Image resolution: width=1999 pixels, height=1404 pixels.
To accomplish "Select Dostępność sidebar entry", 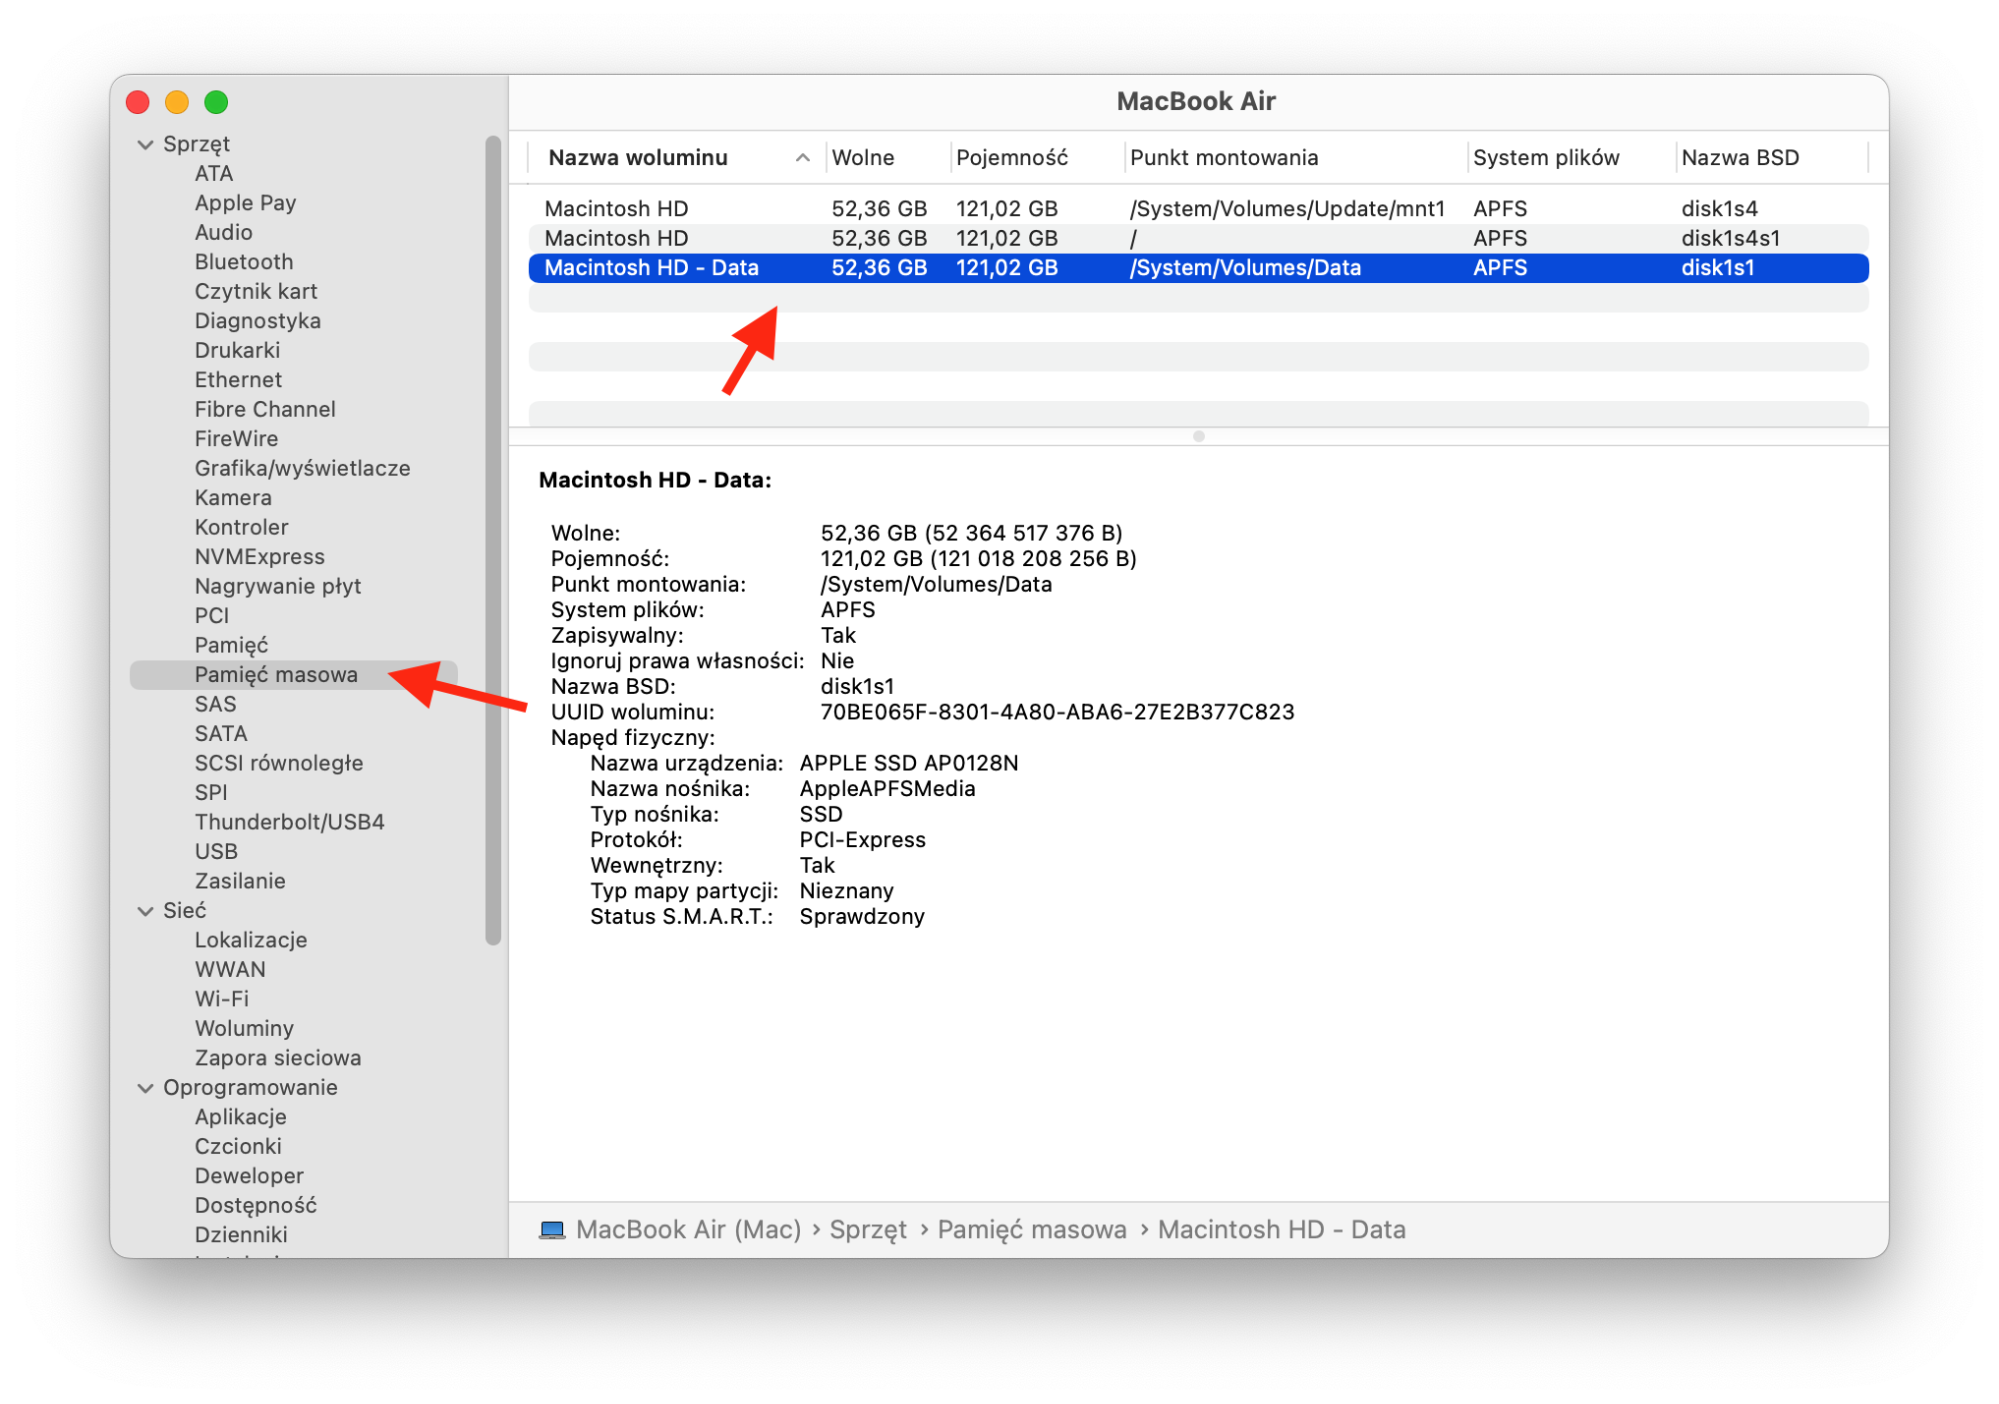I will tap(255, 1206).
